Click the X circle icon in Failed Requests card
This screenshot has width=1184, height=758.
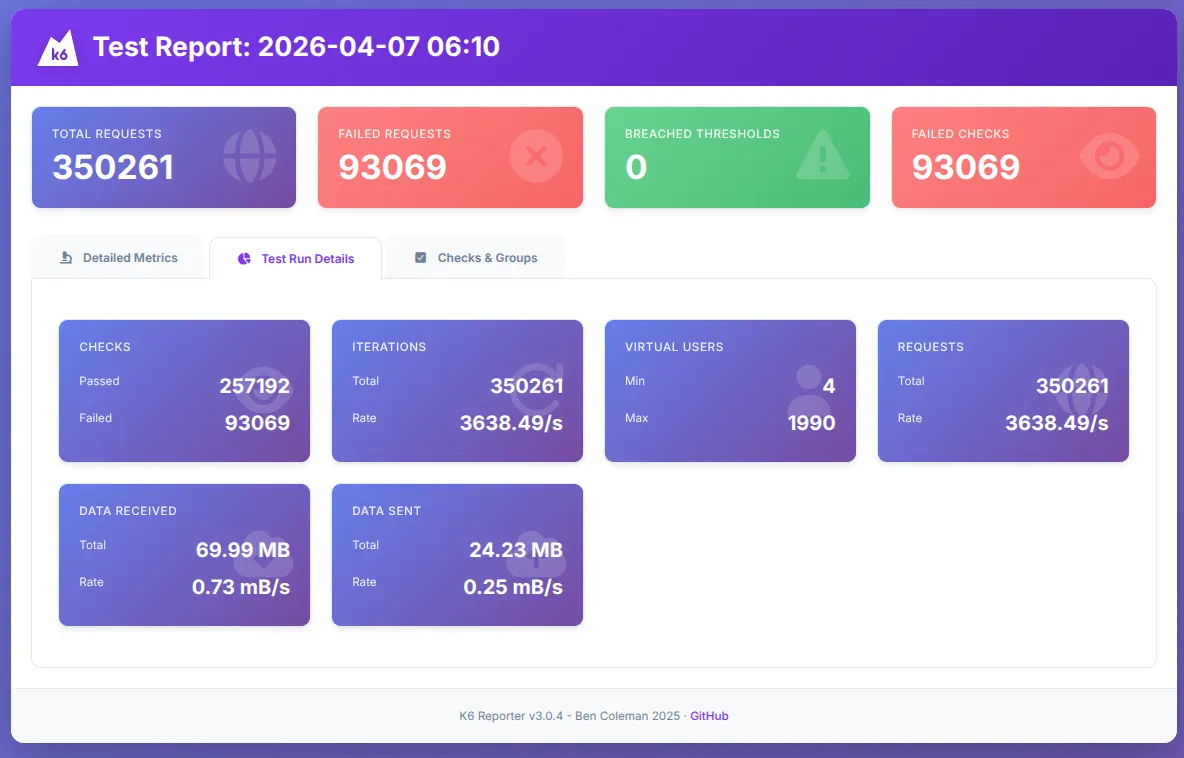click(536, 156)
